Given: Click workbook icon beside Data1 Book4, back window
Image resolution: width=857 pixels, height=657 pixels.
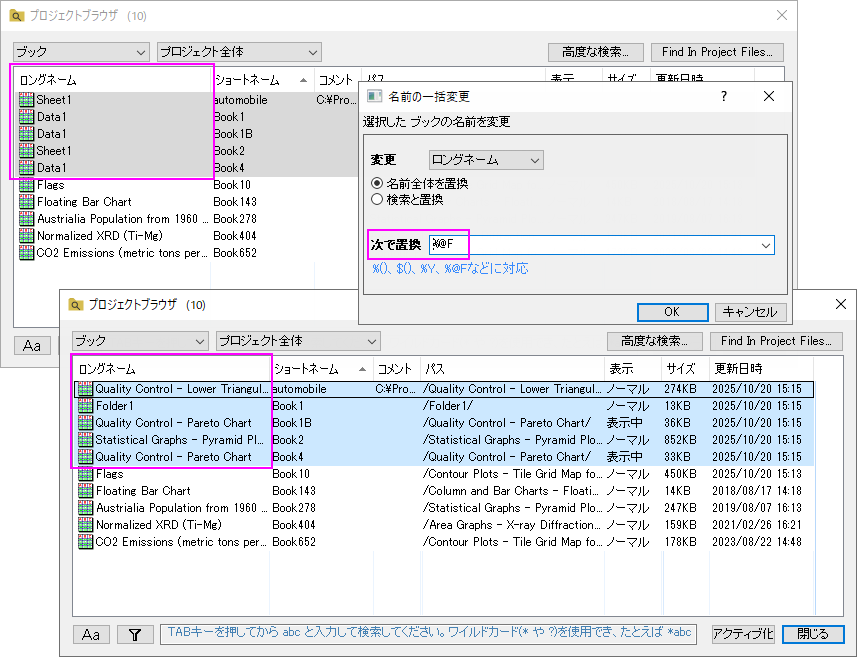Looking at the screenshot, I should [26, 167].
